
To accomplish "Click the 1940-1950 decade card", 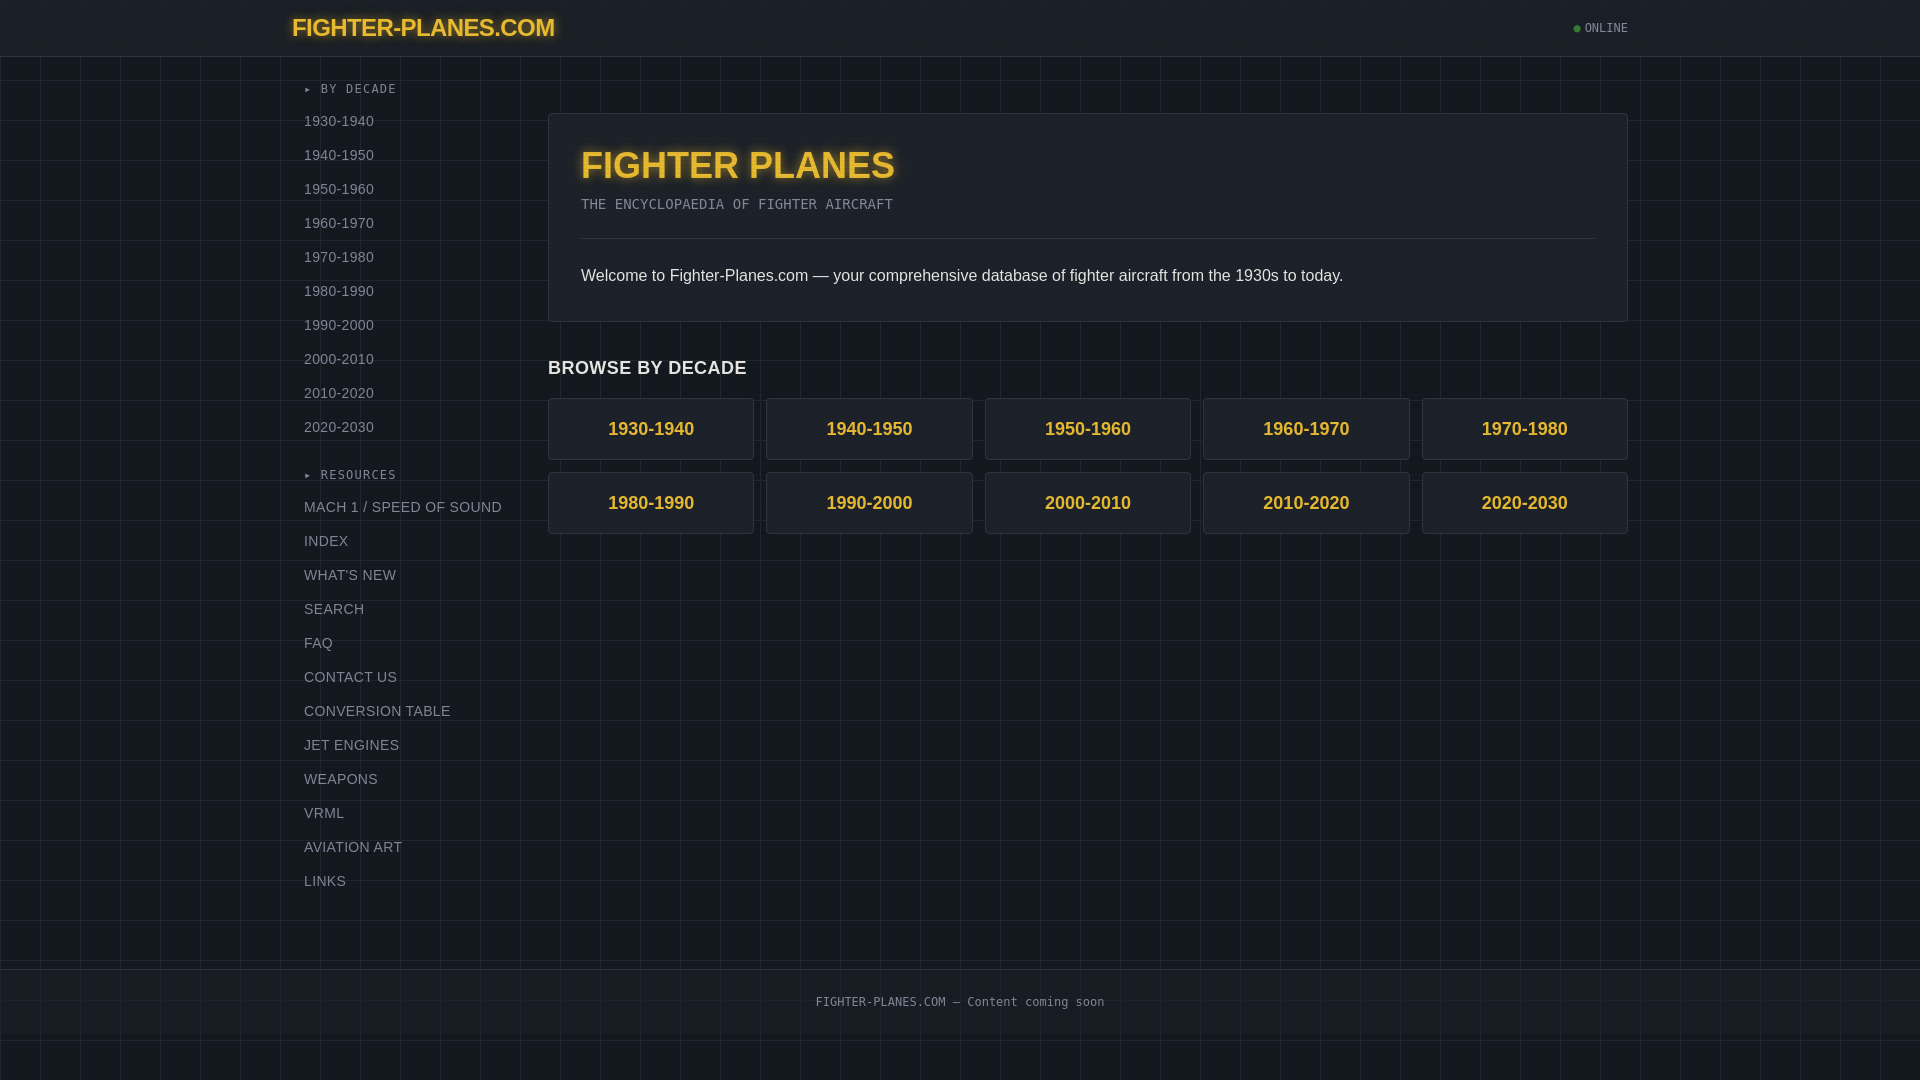I will [x=869, y=429].
